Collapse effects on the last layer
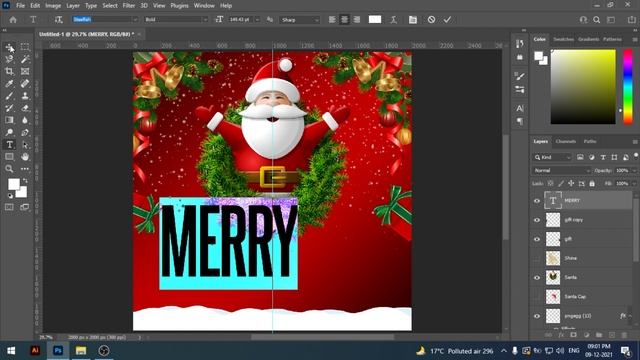The height and width of the screenshot is (360, 640). [x=630, y=316]
